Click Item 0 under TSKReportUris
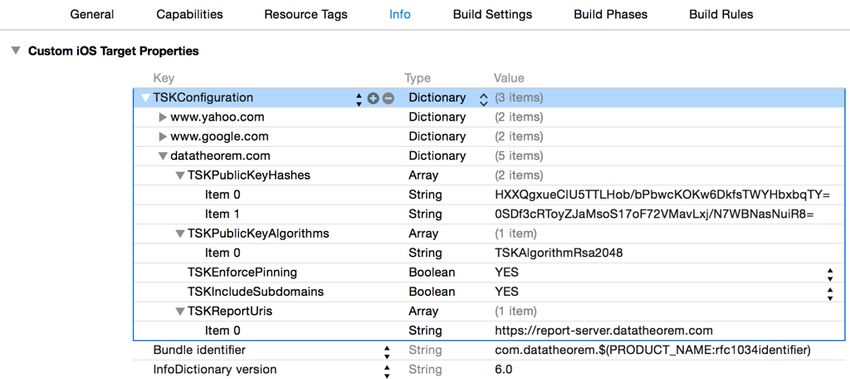The width and height of the screenshot is (850, 379). pos(222,331)
